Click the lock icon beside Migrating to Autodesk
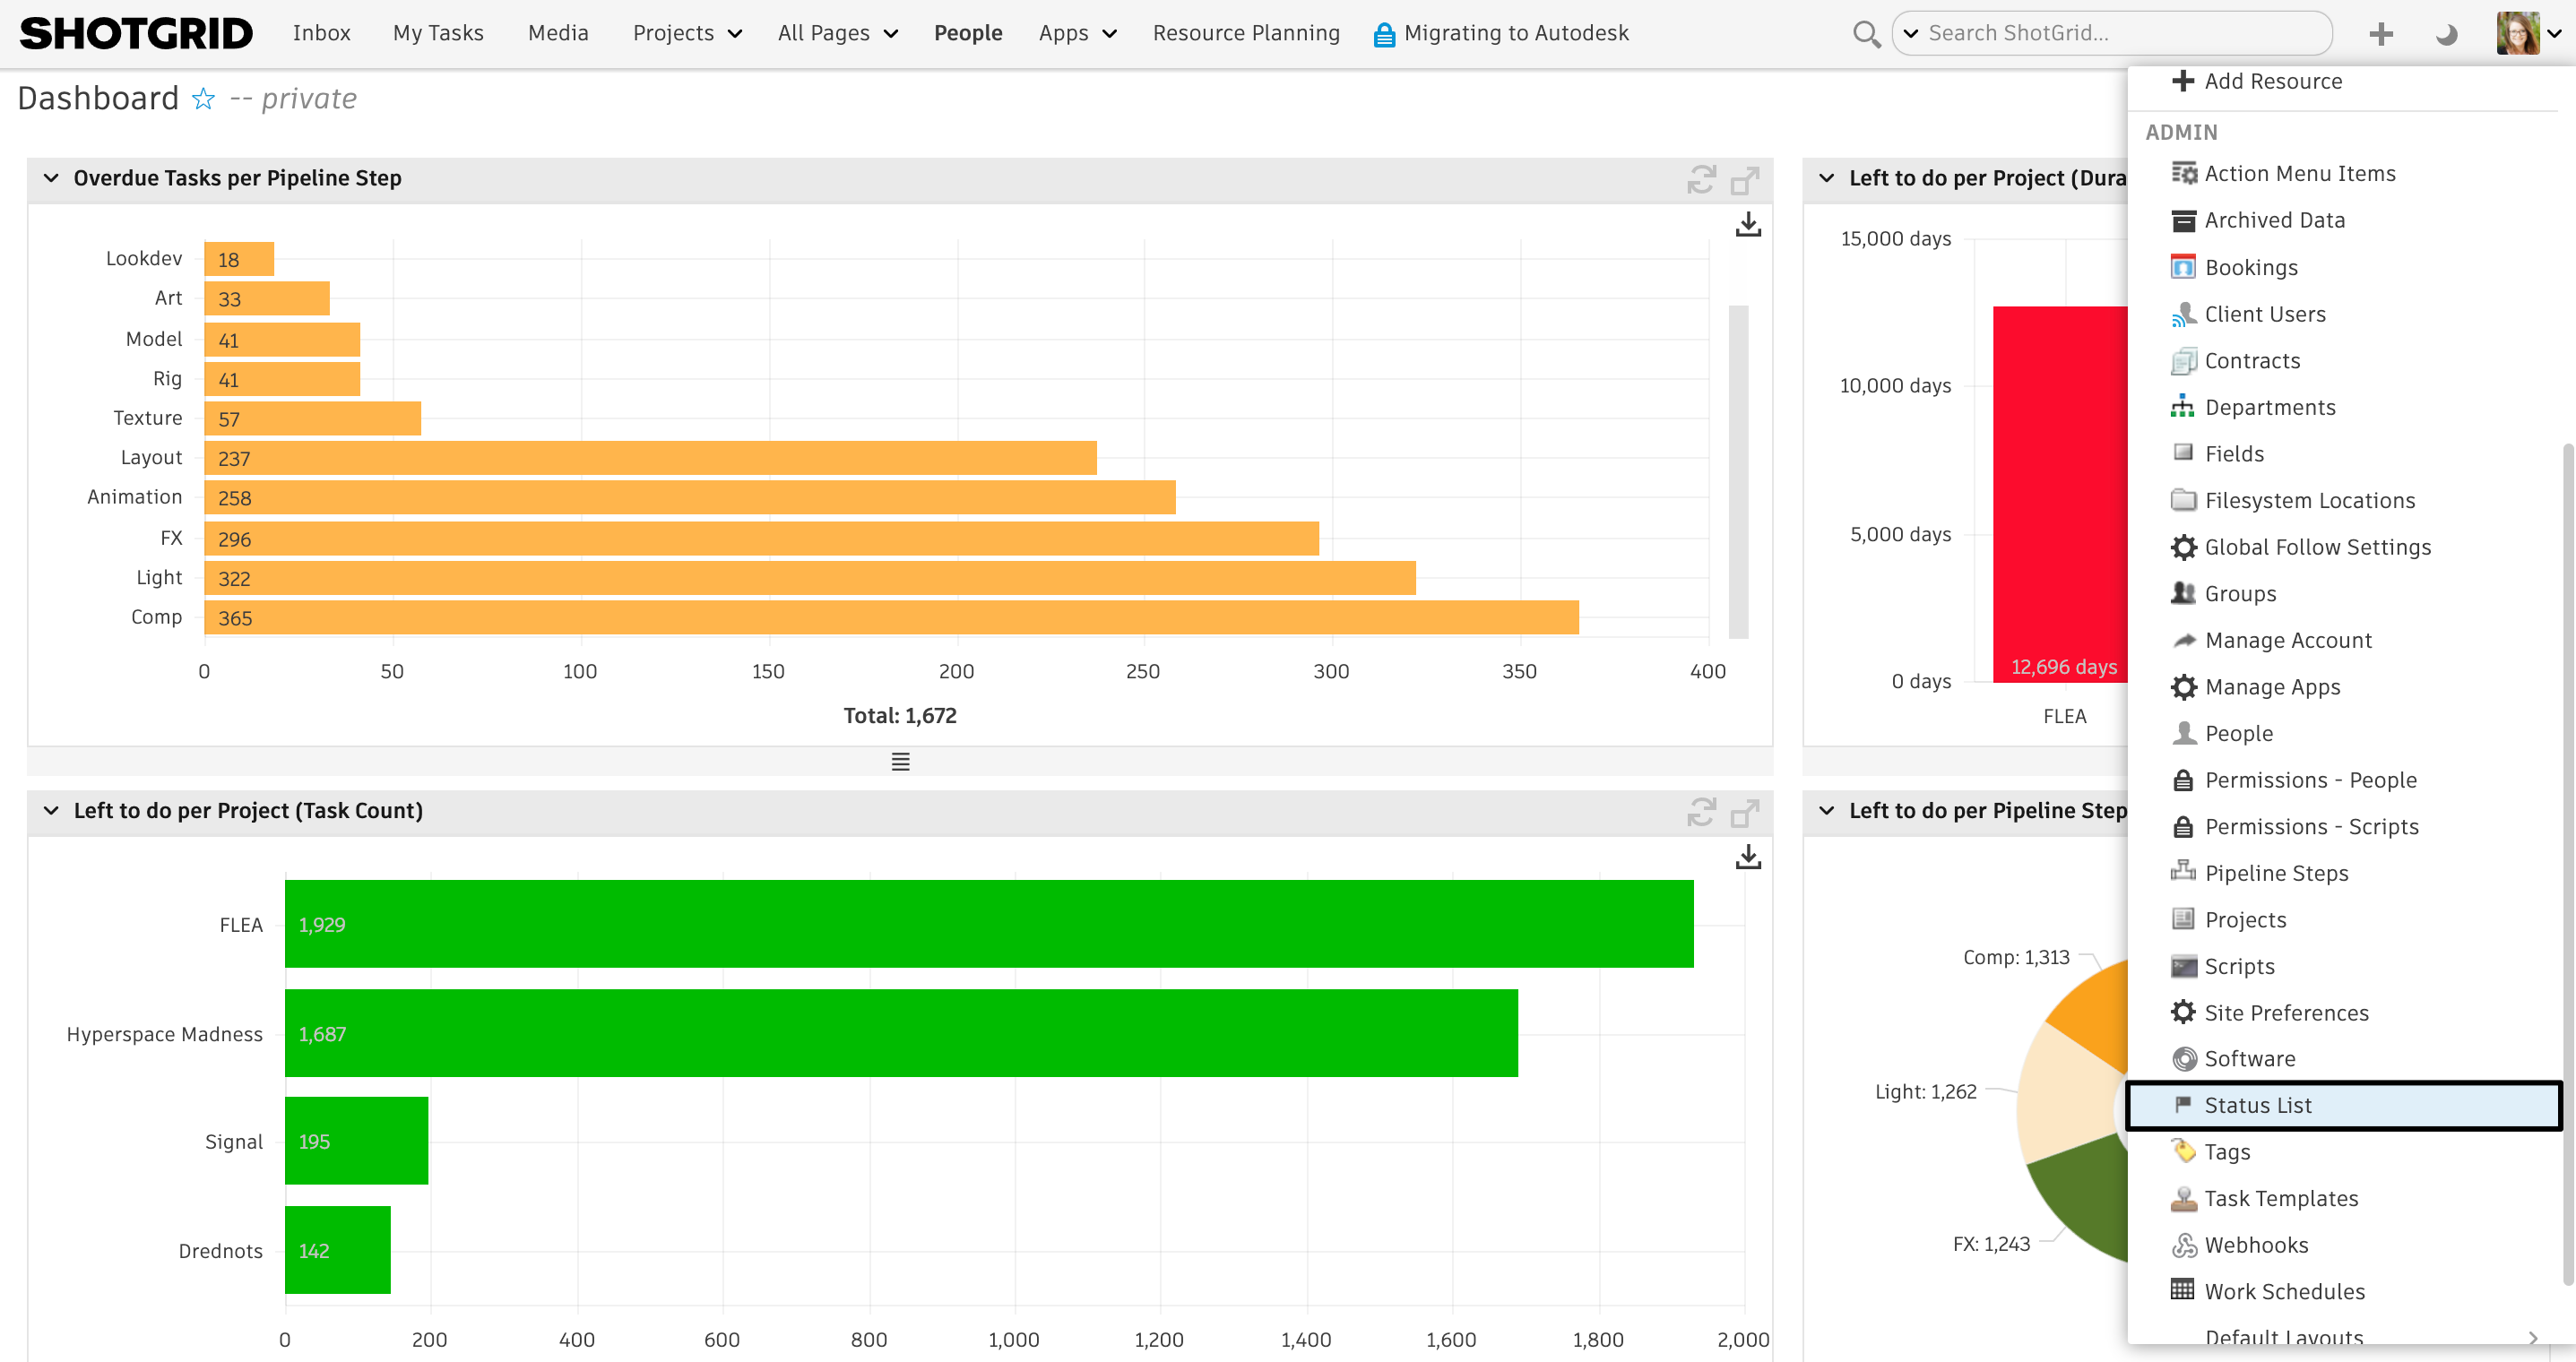Screen dimensions: 2576x1362 coord(1384,33)
